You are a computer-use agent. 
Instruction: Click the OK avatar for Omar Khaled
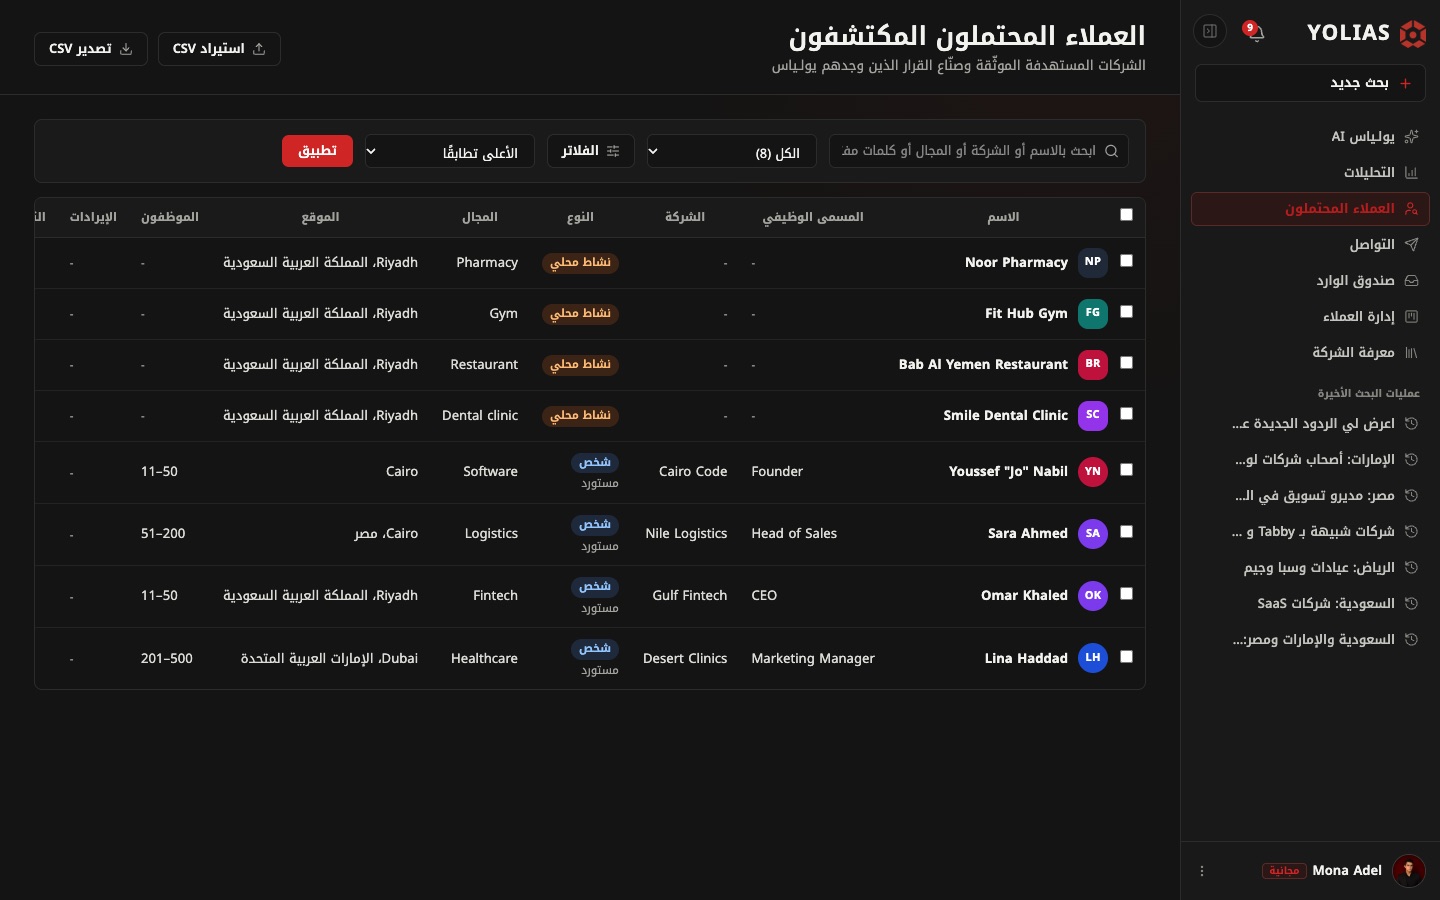(1093, 595)
